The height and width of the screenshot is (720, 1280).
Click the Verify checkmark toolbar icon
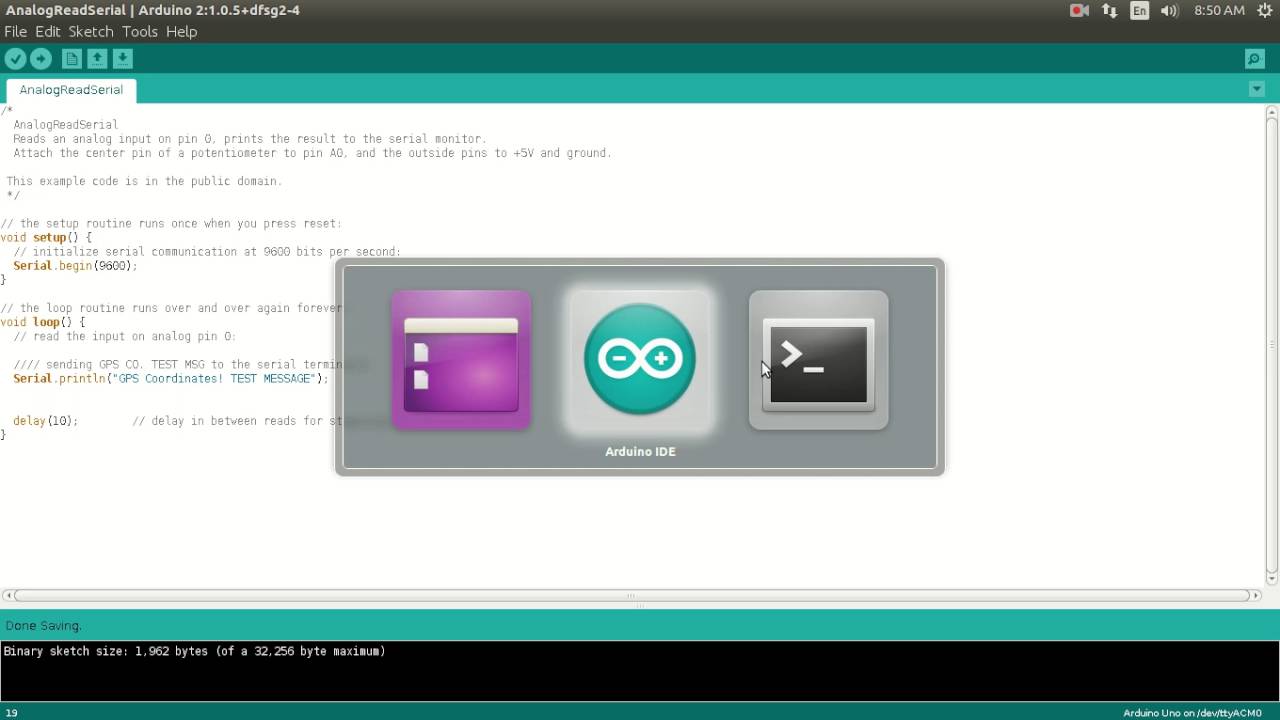[x=15, y=59]
